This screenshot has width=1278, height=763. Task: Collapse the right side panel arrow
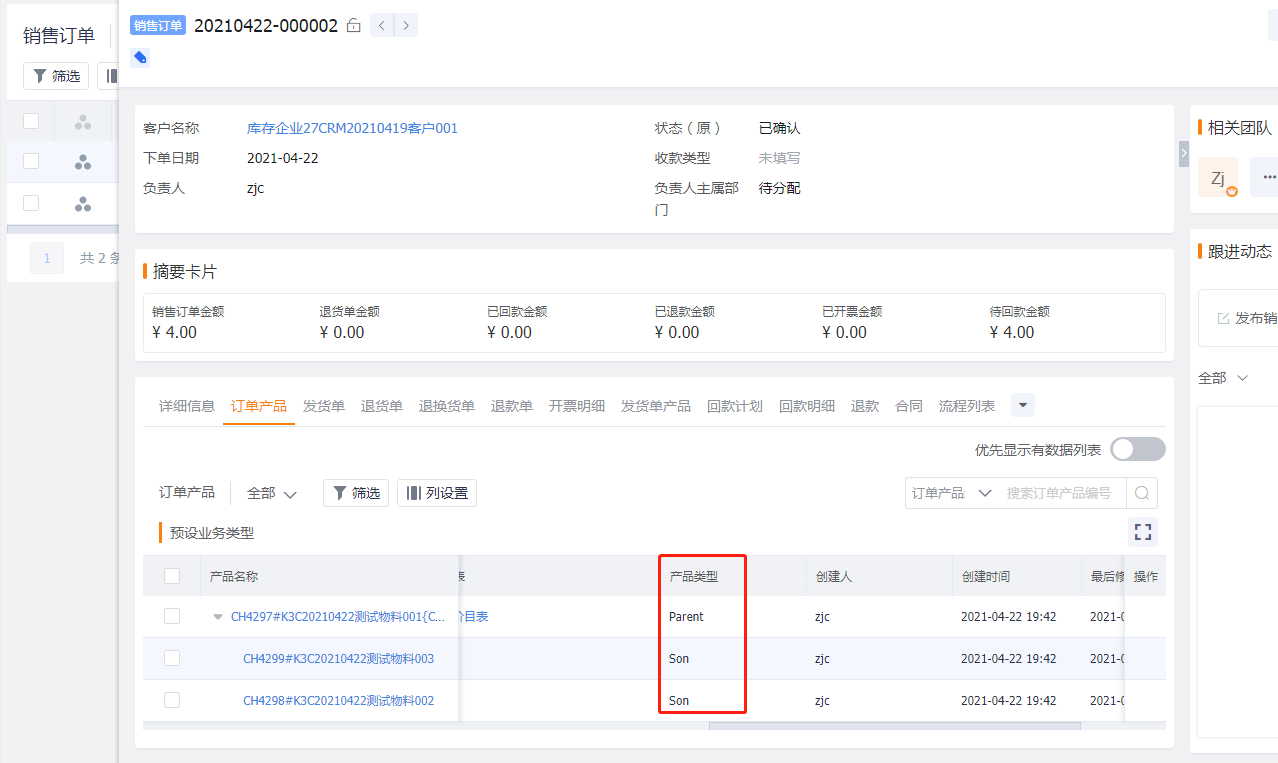(x=1183, y=154)
